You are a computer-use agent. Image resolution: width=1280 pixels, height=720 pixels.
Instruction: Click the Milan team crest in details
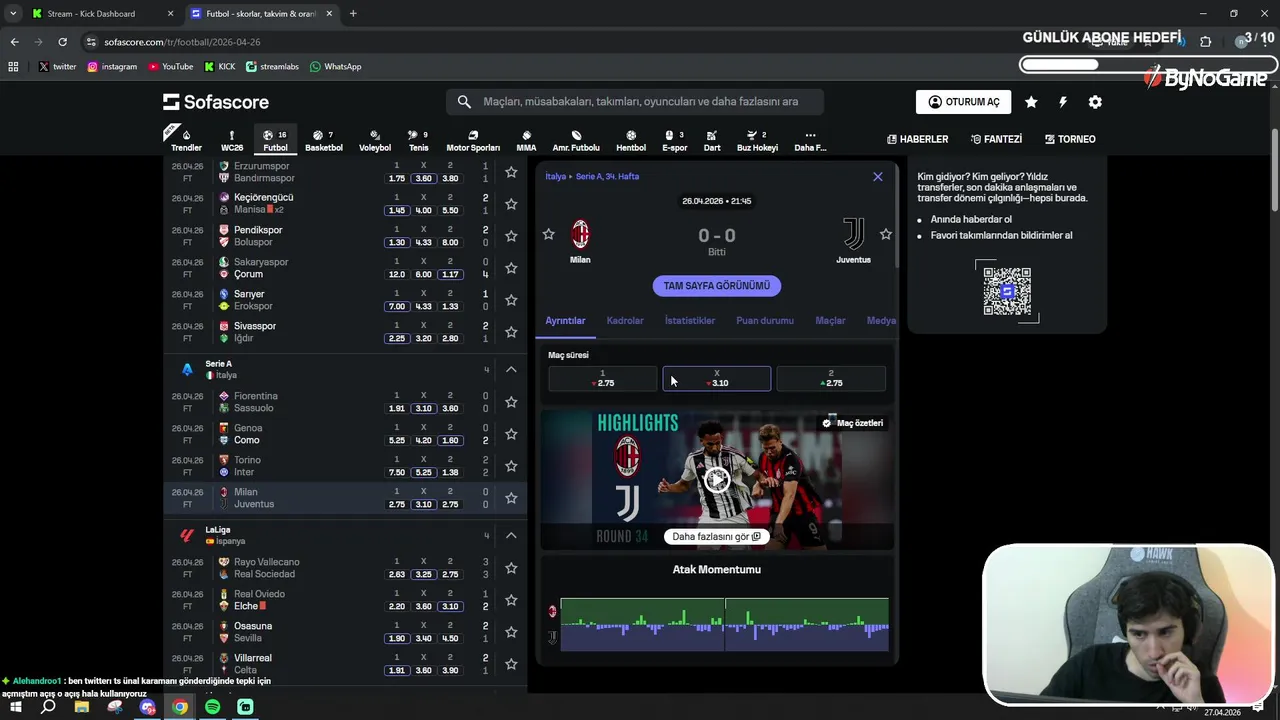click(x=580, y=235)
